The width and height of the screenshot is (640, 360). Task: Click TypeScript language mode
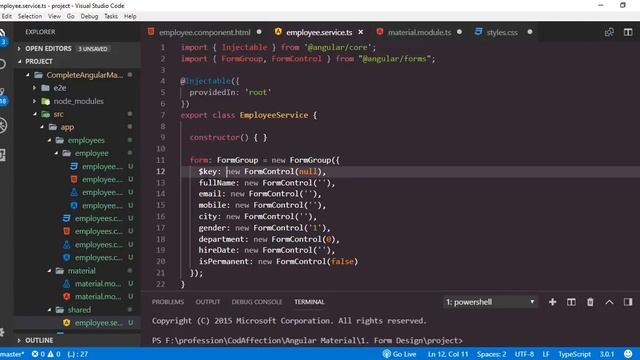tap(574, 354)
